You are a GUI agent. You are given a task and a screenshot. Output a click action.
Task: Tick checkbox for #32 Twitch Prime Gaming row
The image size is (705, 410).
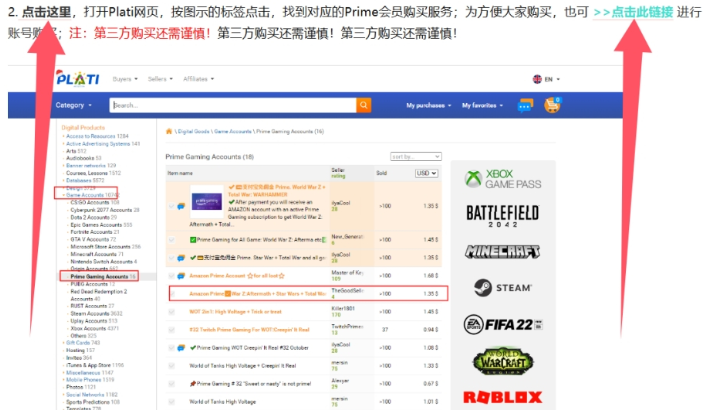tap(171, 330)
